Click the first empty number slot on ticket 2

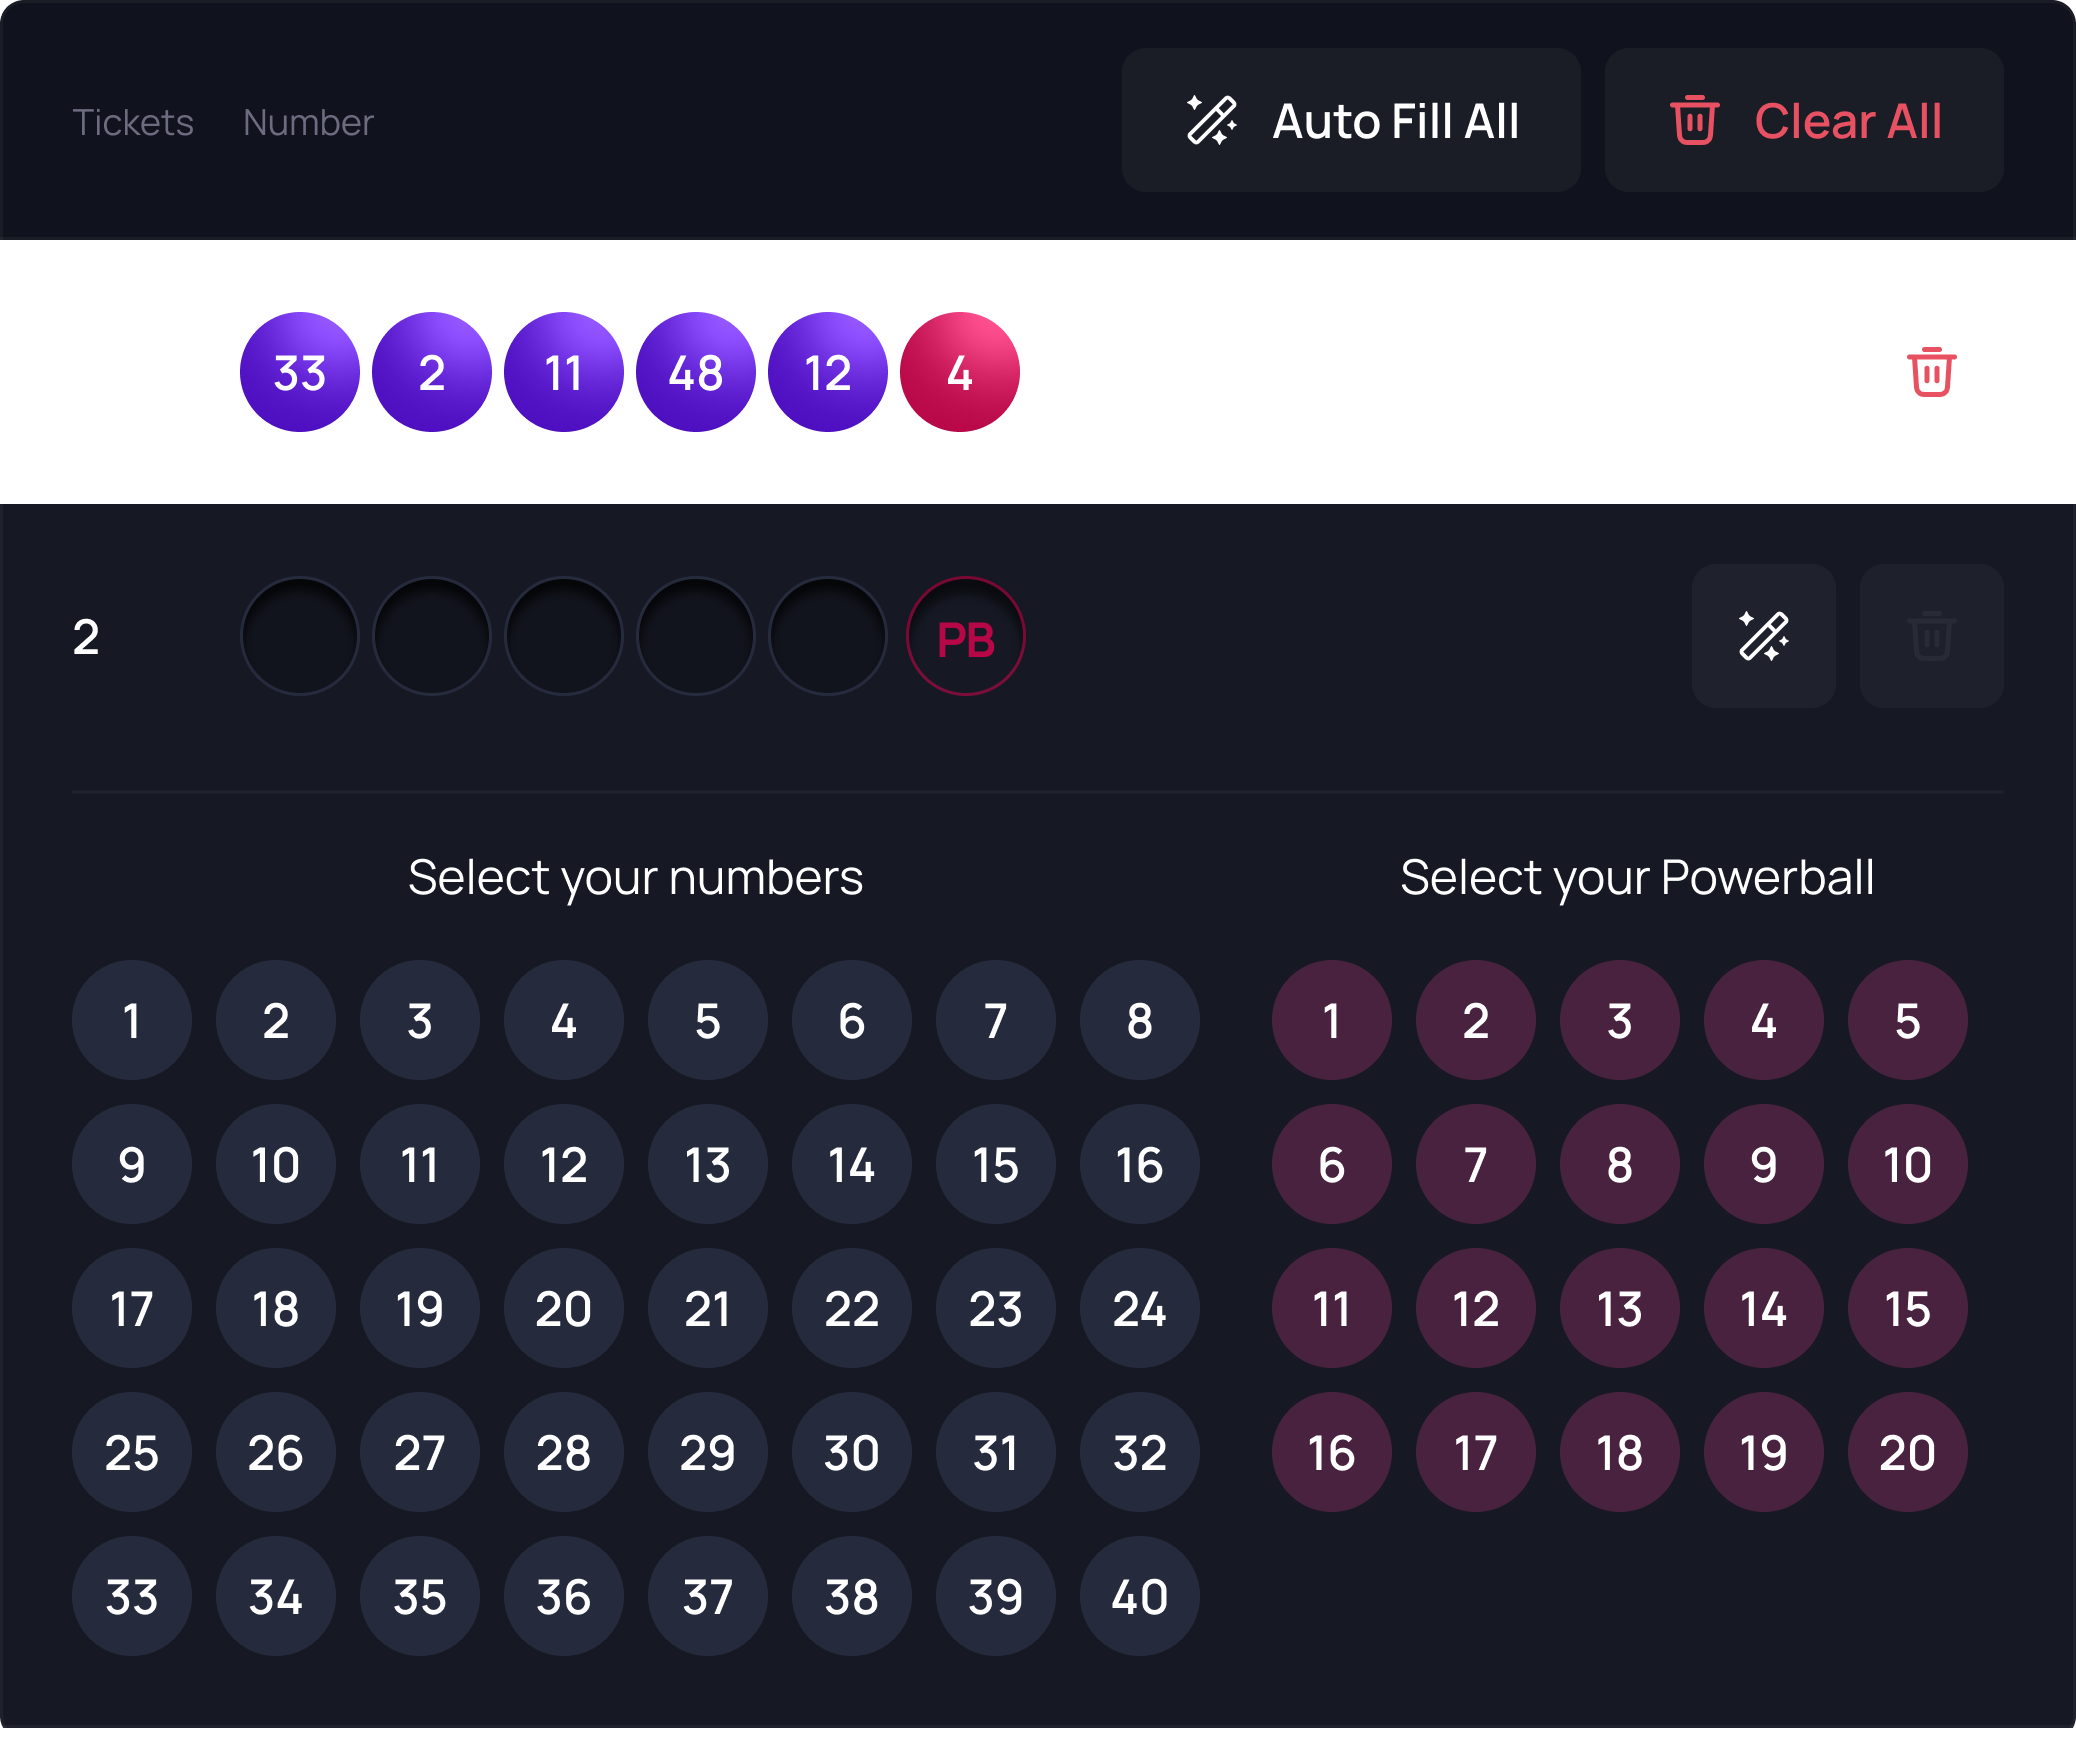tap(300, 637)
